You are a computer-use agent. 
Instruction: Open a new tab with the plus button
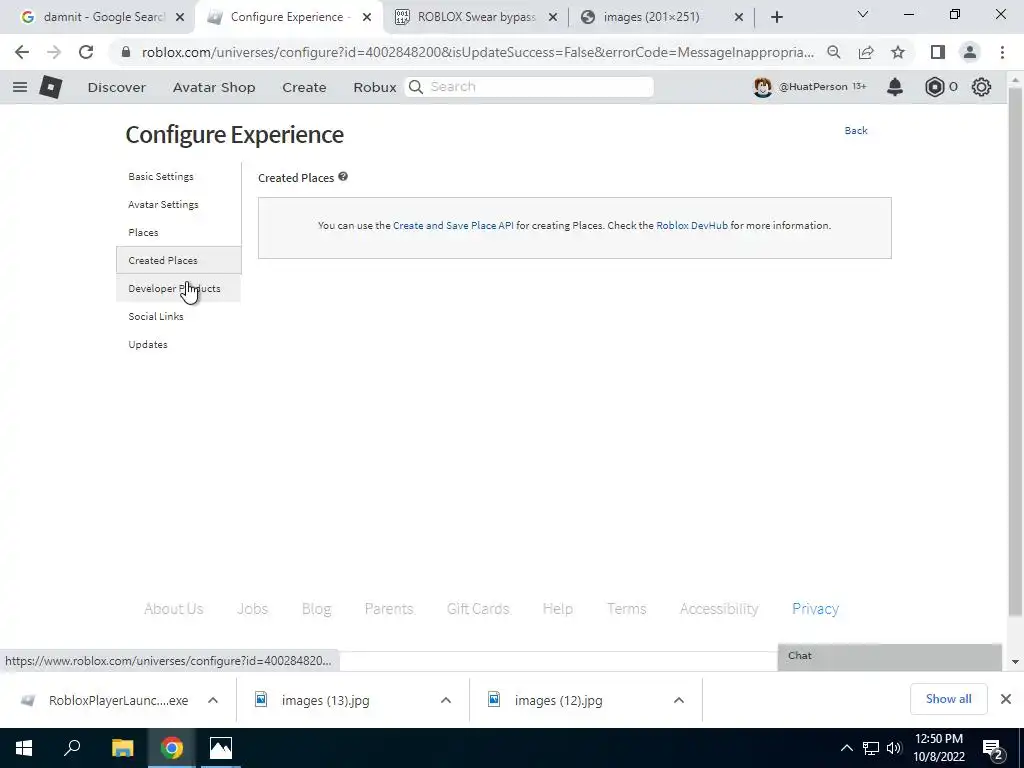[x=776, y=17]
